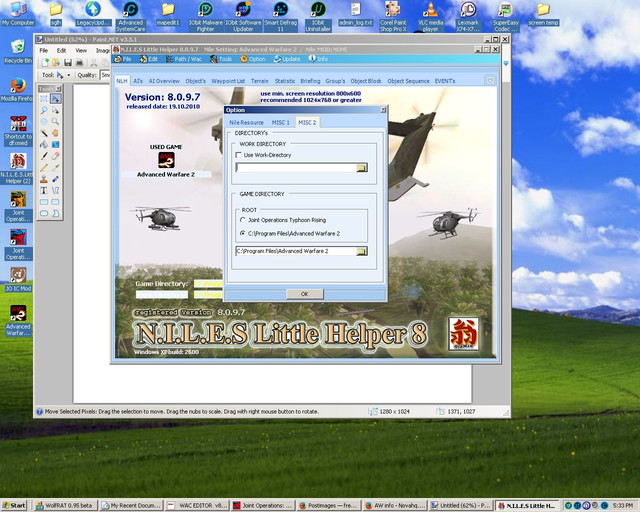Open the Update menu in Little Helper
Viewport: 640px width, 512px height.
pos(287,59)
